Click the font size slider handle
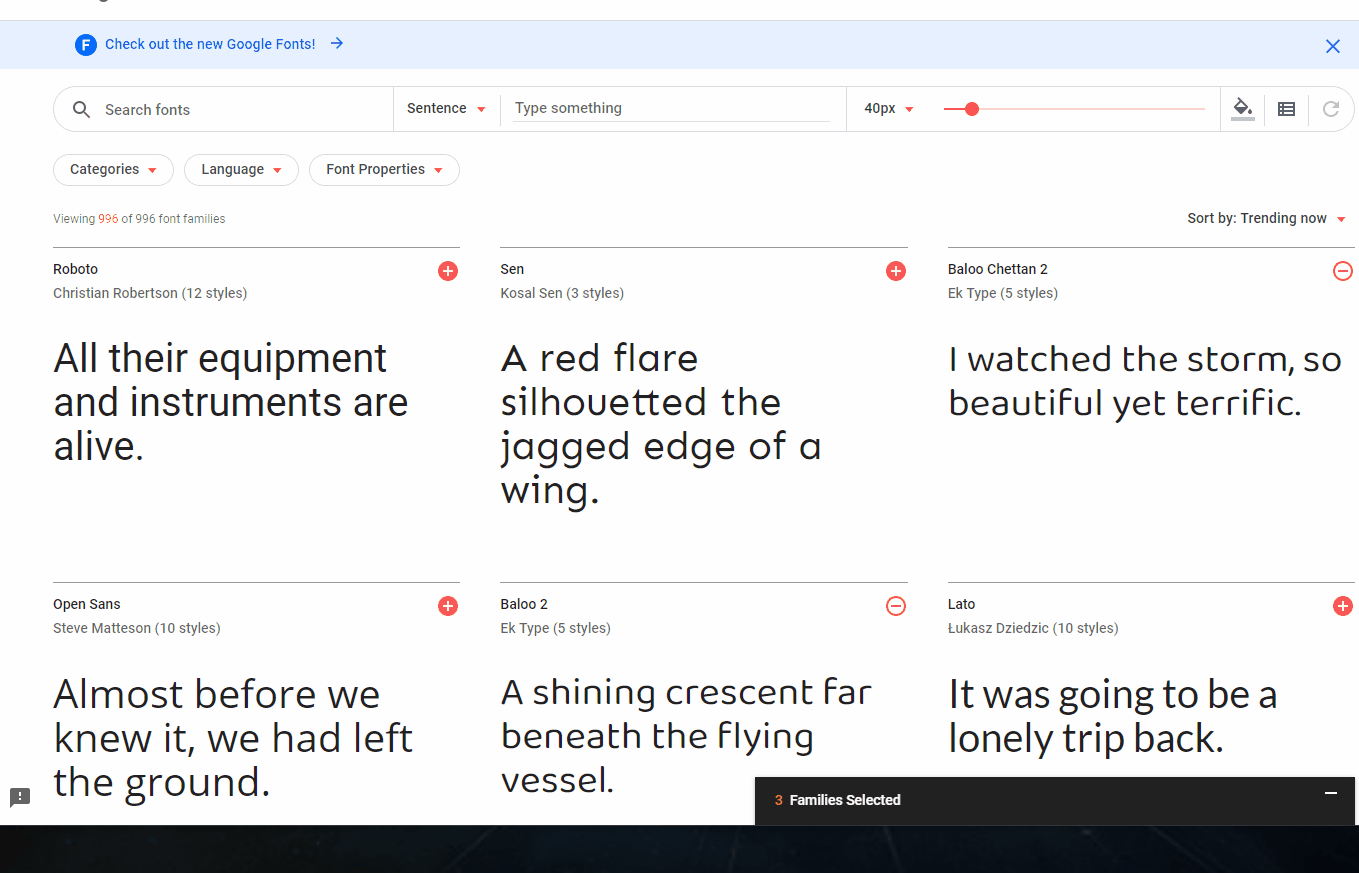Screen dimensions: 1359x873 click(971, 109)
